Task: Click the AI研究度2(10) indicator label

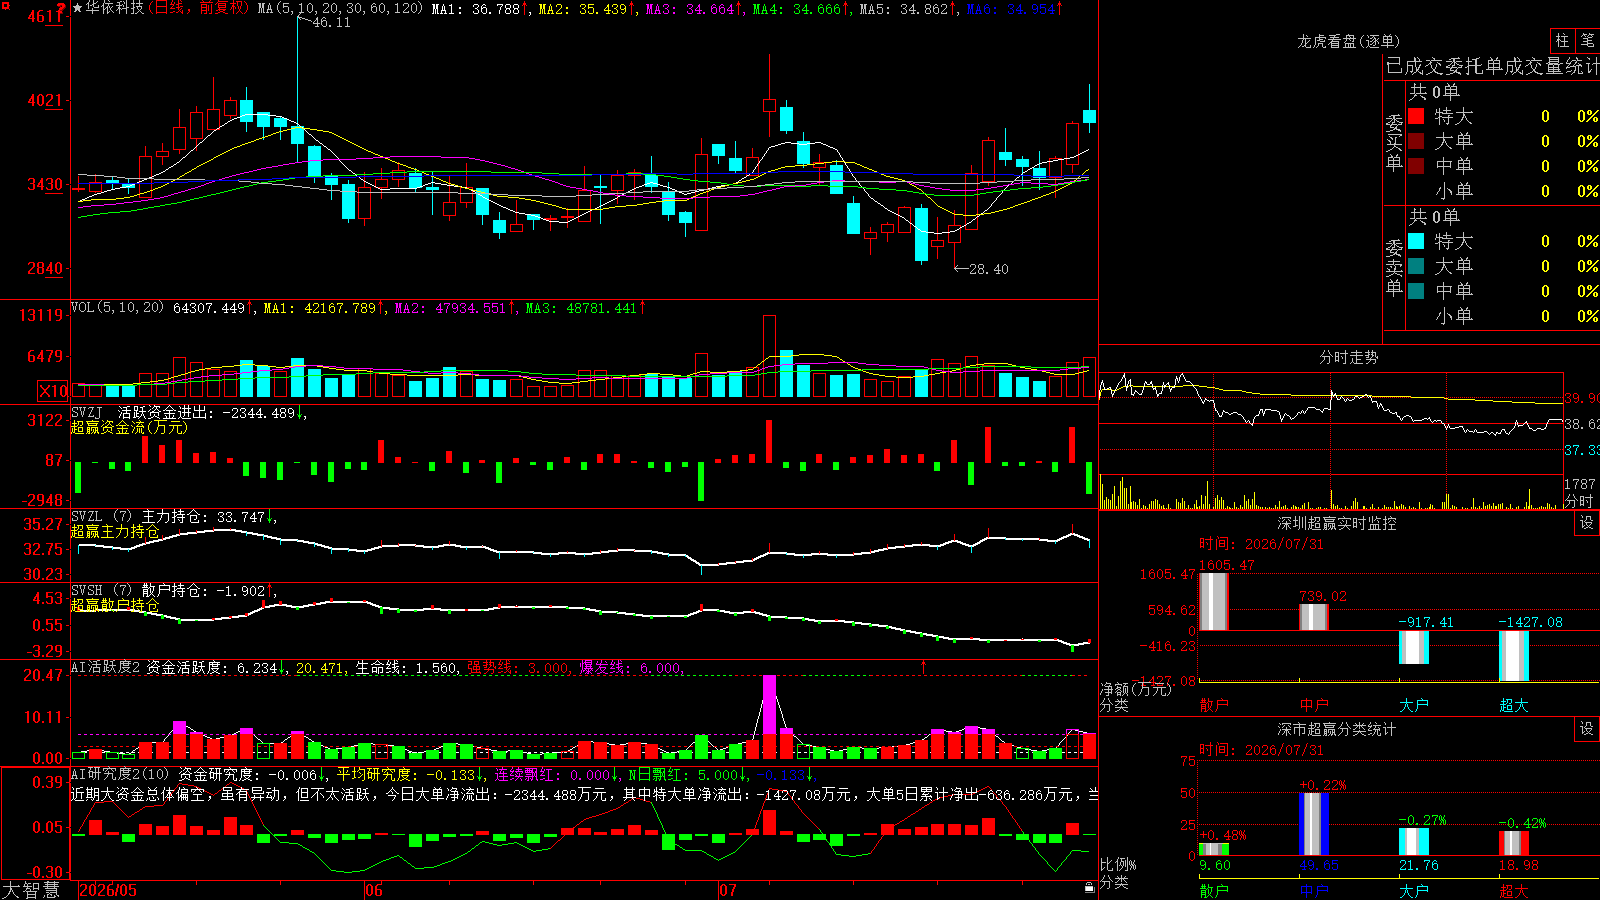Action: 120,774
